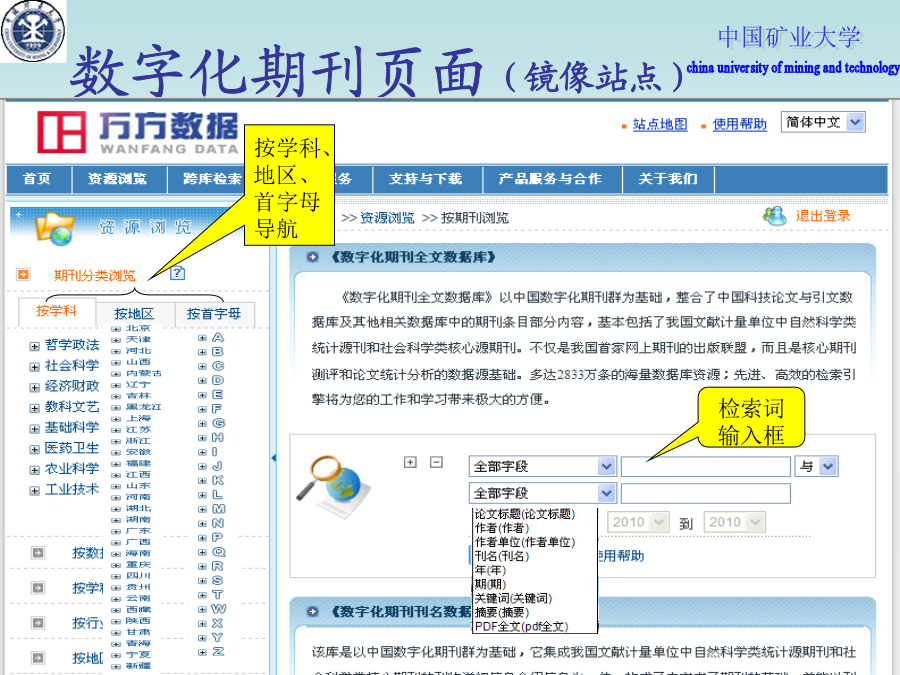Image resolution: width=900 pixels, height=675 pixels.
Task: Expand letter M in alphabet list
Action: pos(203,509)
